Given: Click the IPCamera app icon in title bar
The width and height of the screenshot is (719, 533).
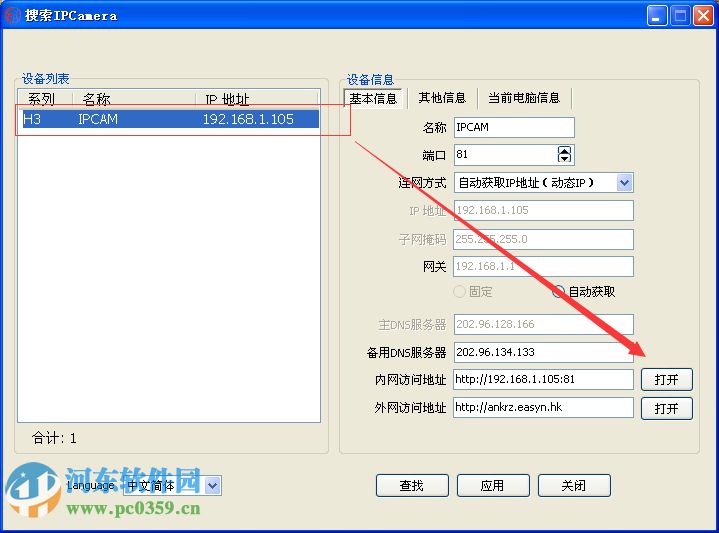Looking at the screenshot, I should [13, 15].
